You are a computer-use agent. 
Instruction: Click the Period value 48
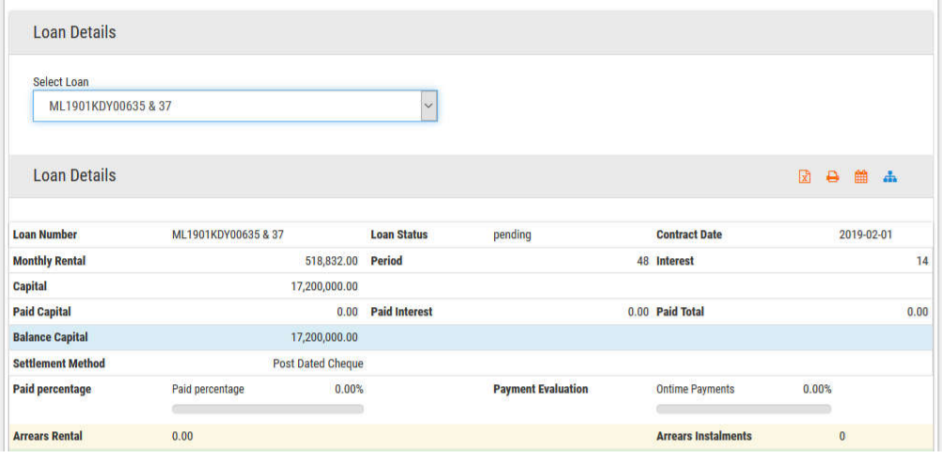coord(643,261)
